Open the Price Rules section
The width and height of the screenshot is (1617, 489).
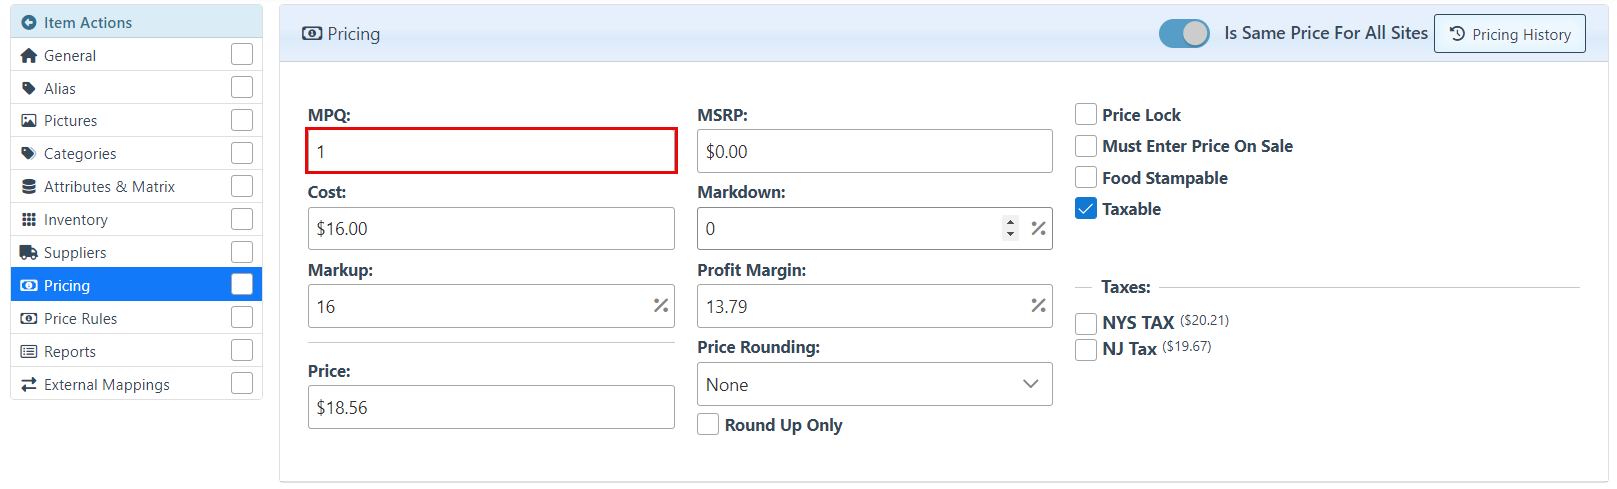pyautogui.click(x=81, y=319)
